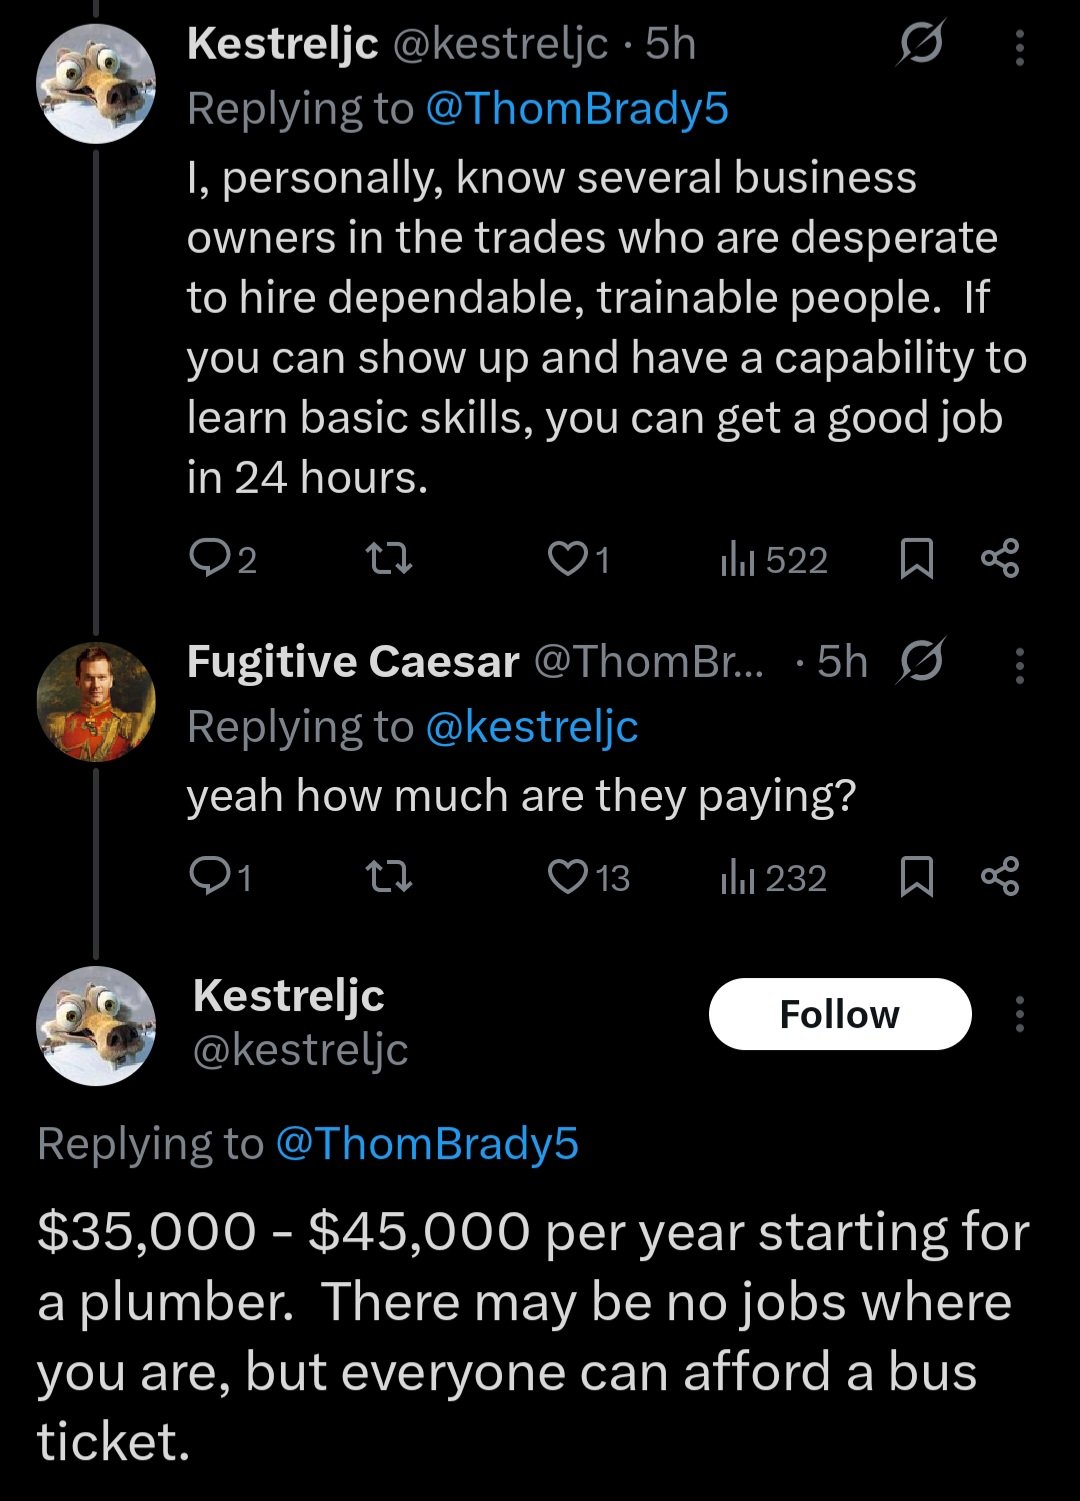Repost Kestreljc's trades hiring tweet
Image resolution: width=1080 pixels, height=1501 pixels.
[389, 559]
